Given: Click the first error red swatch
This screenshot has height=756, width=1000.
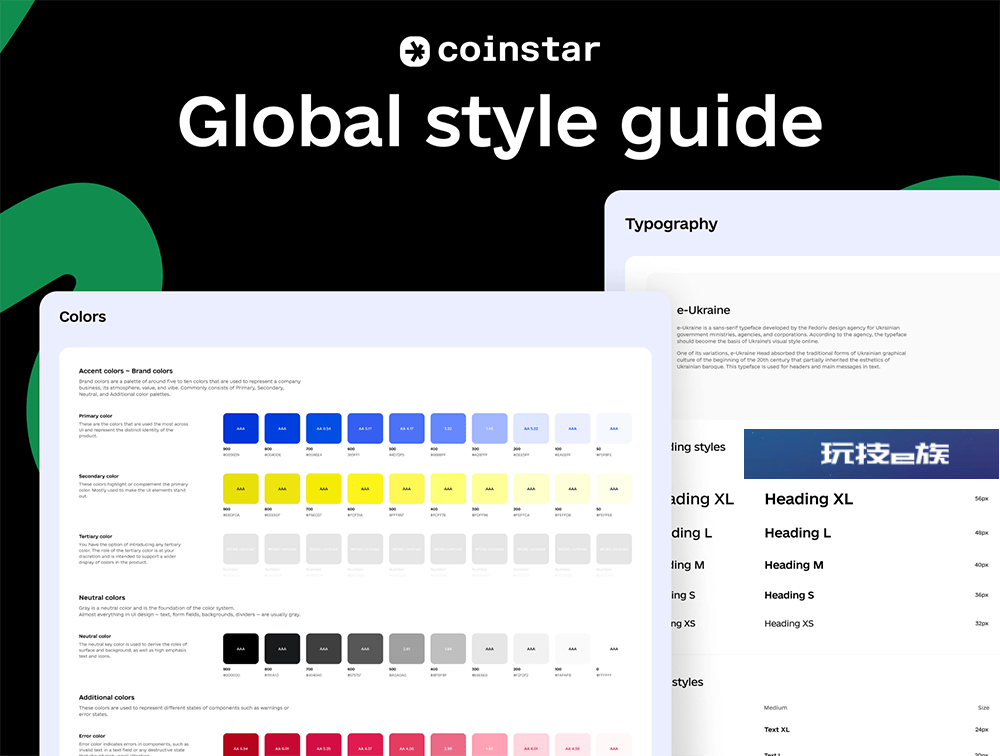Looking at the screenshot, I should pyautogui.click(x=240, y=745).
